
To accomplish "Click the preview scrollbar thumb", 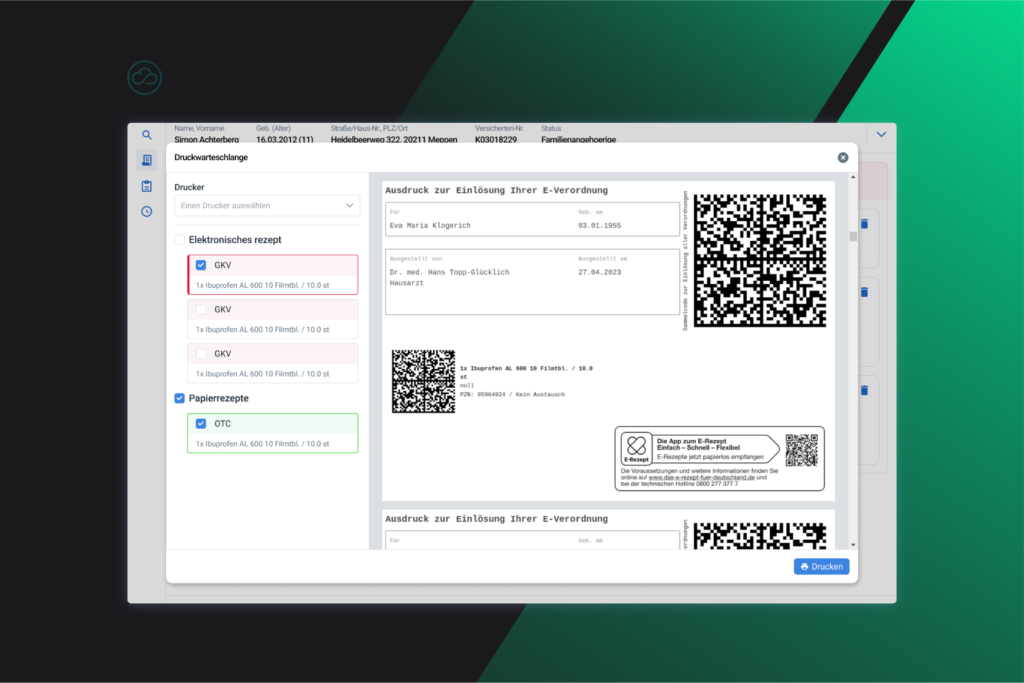I will point(853,236).
